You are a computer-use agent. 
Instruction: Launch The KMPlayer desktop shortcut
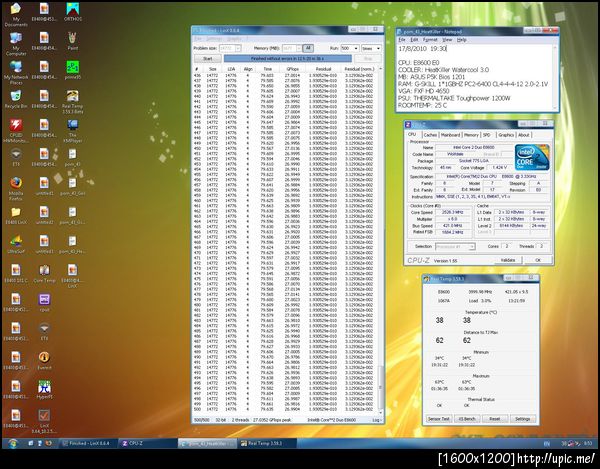[x=72, y=130]
